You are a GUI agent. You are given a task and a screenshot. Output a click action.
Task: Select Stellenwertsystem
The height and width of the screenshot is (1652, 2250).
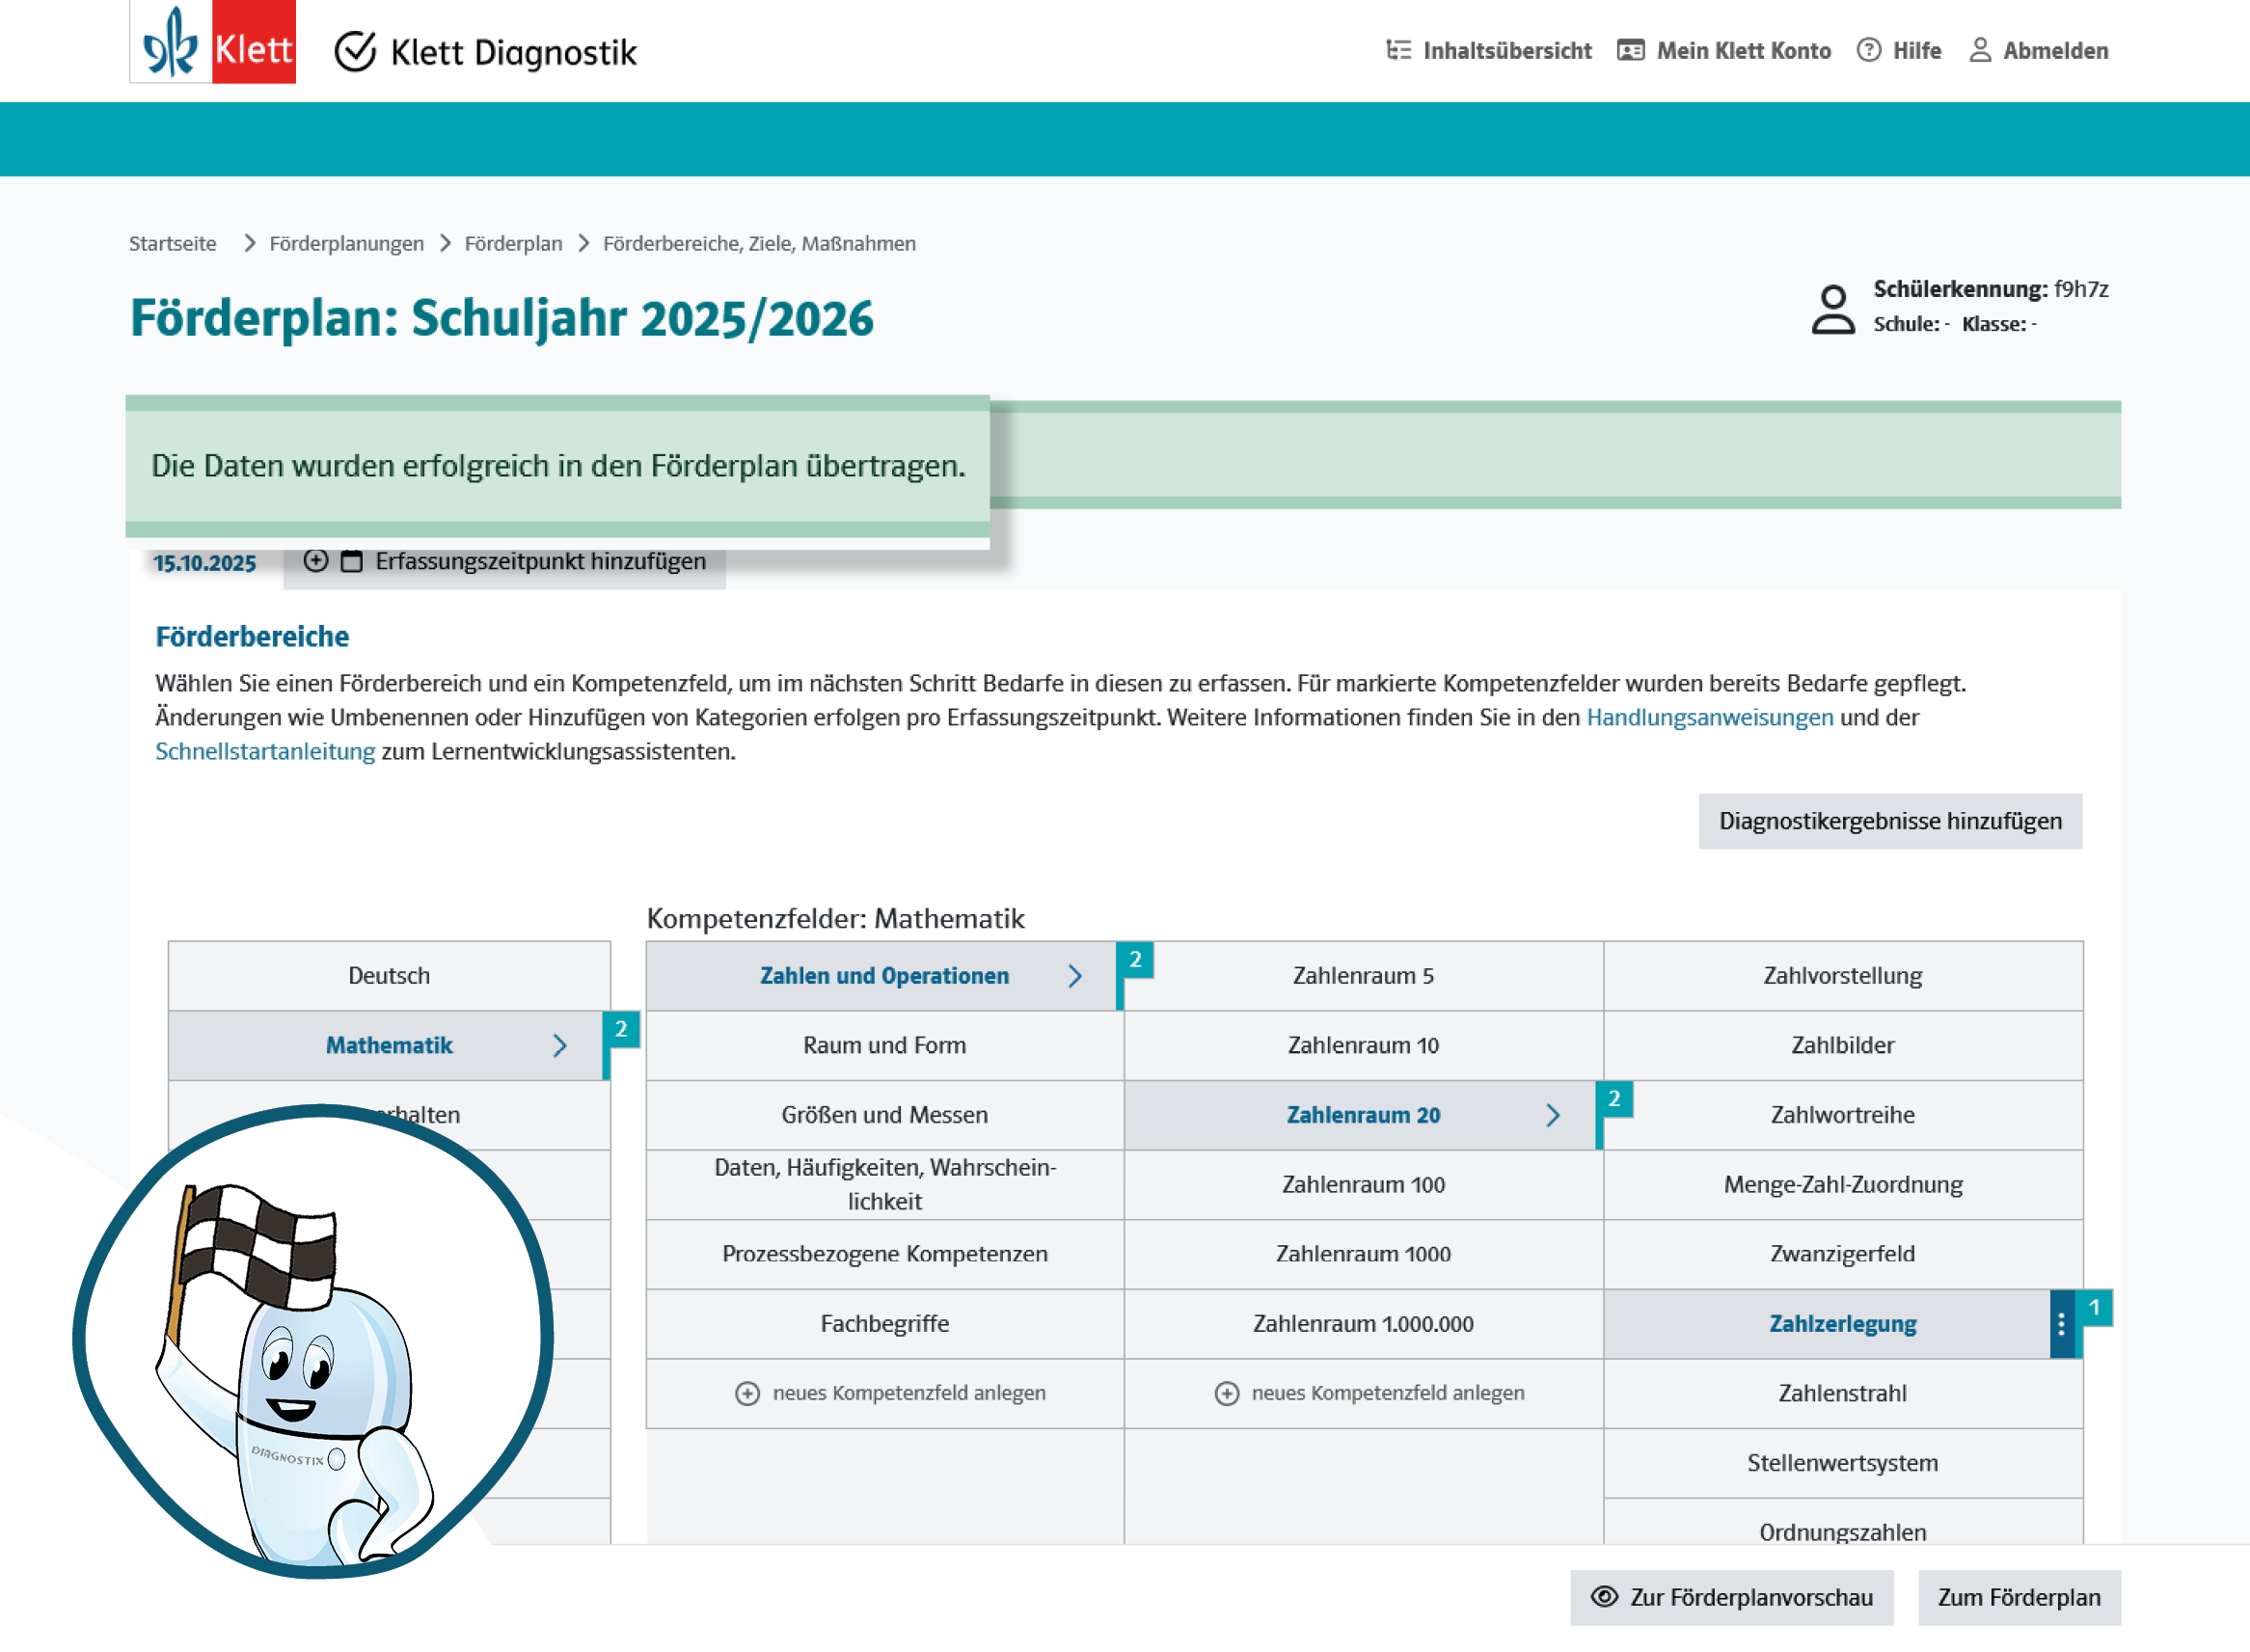1843,1465
